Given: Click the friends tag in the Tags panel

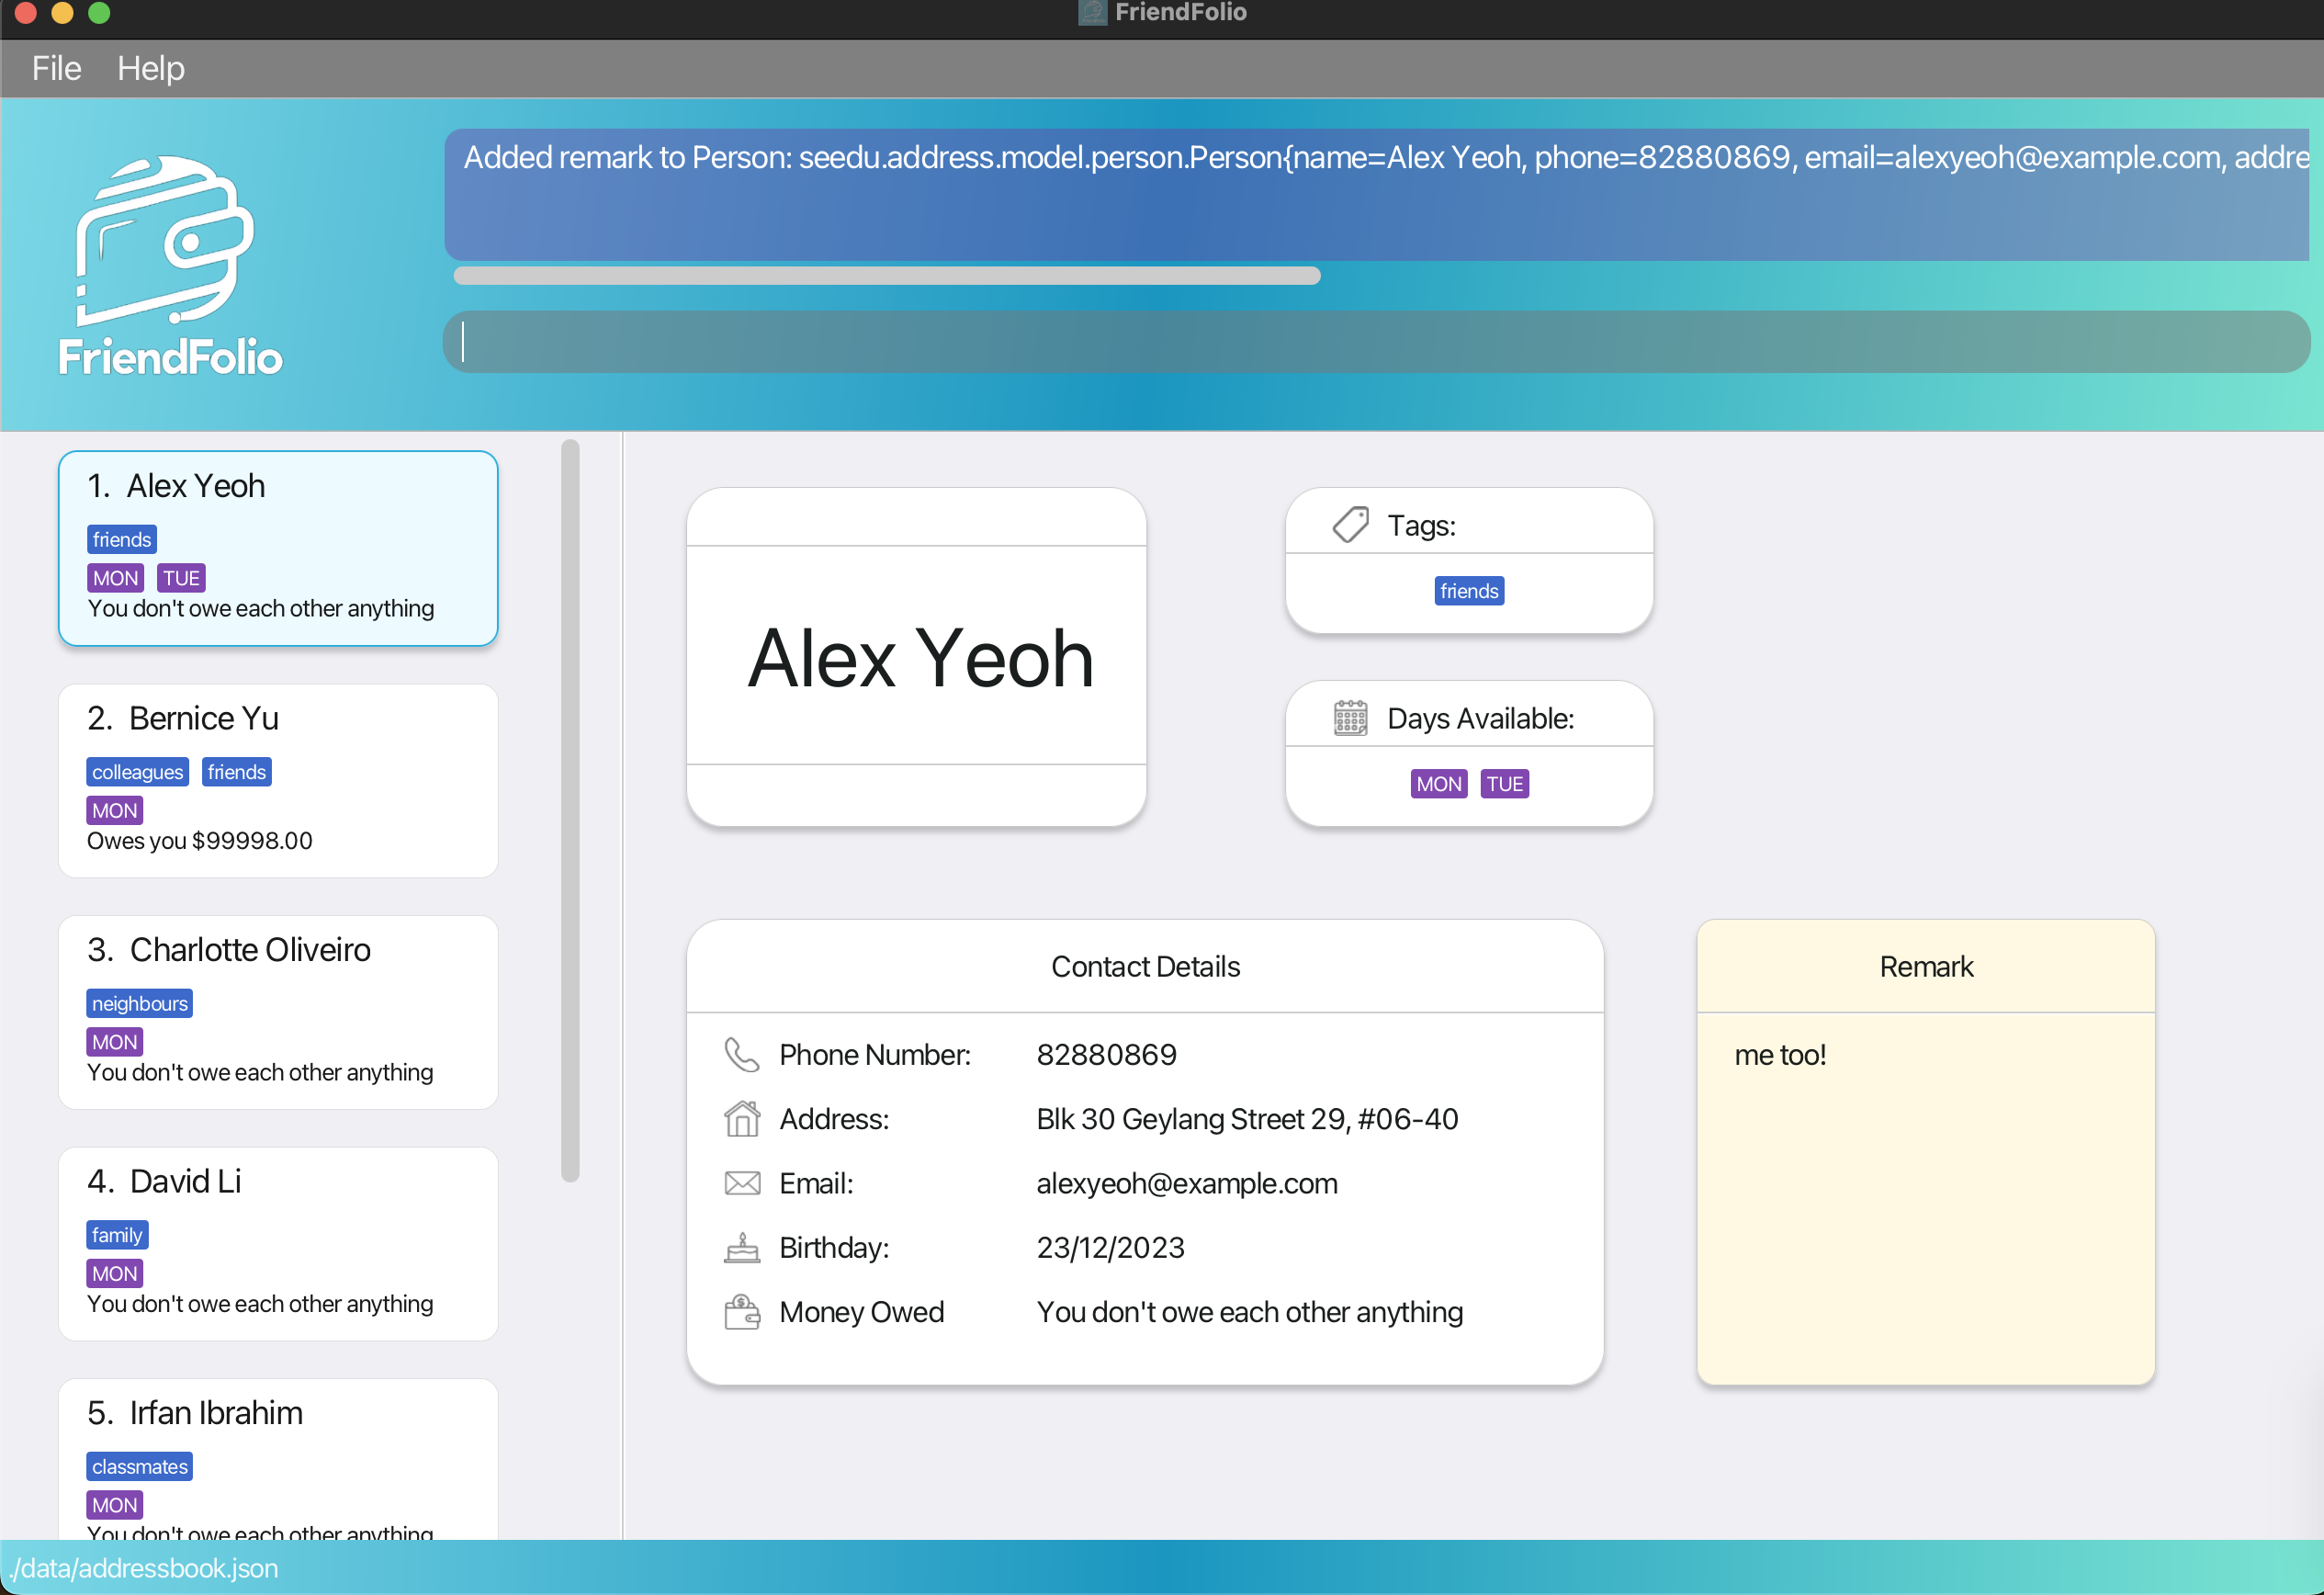Looking at the screenshot, I should (1469, 591).
